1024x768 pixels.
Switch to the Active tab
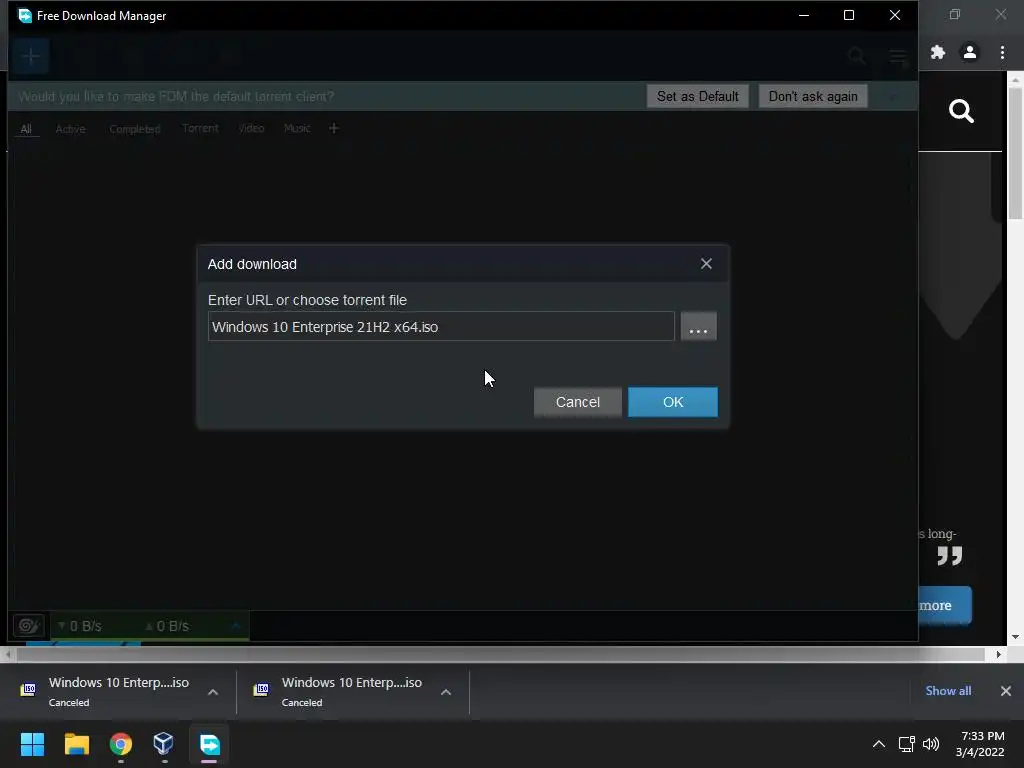click(x=71, y=129)
